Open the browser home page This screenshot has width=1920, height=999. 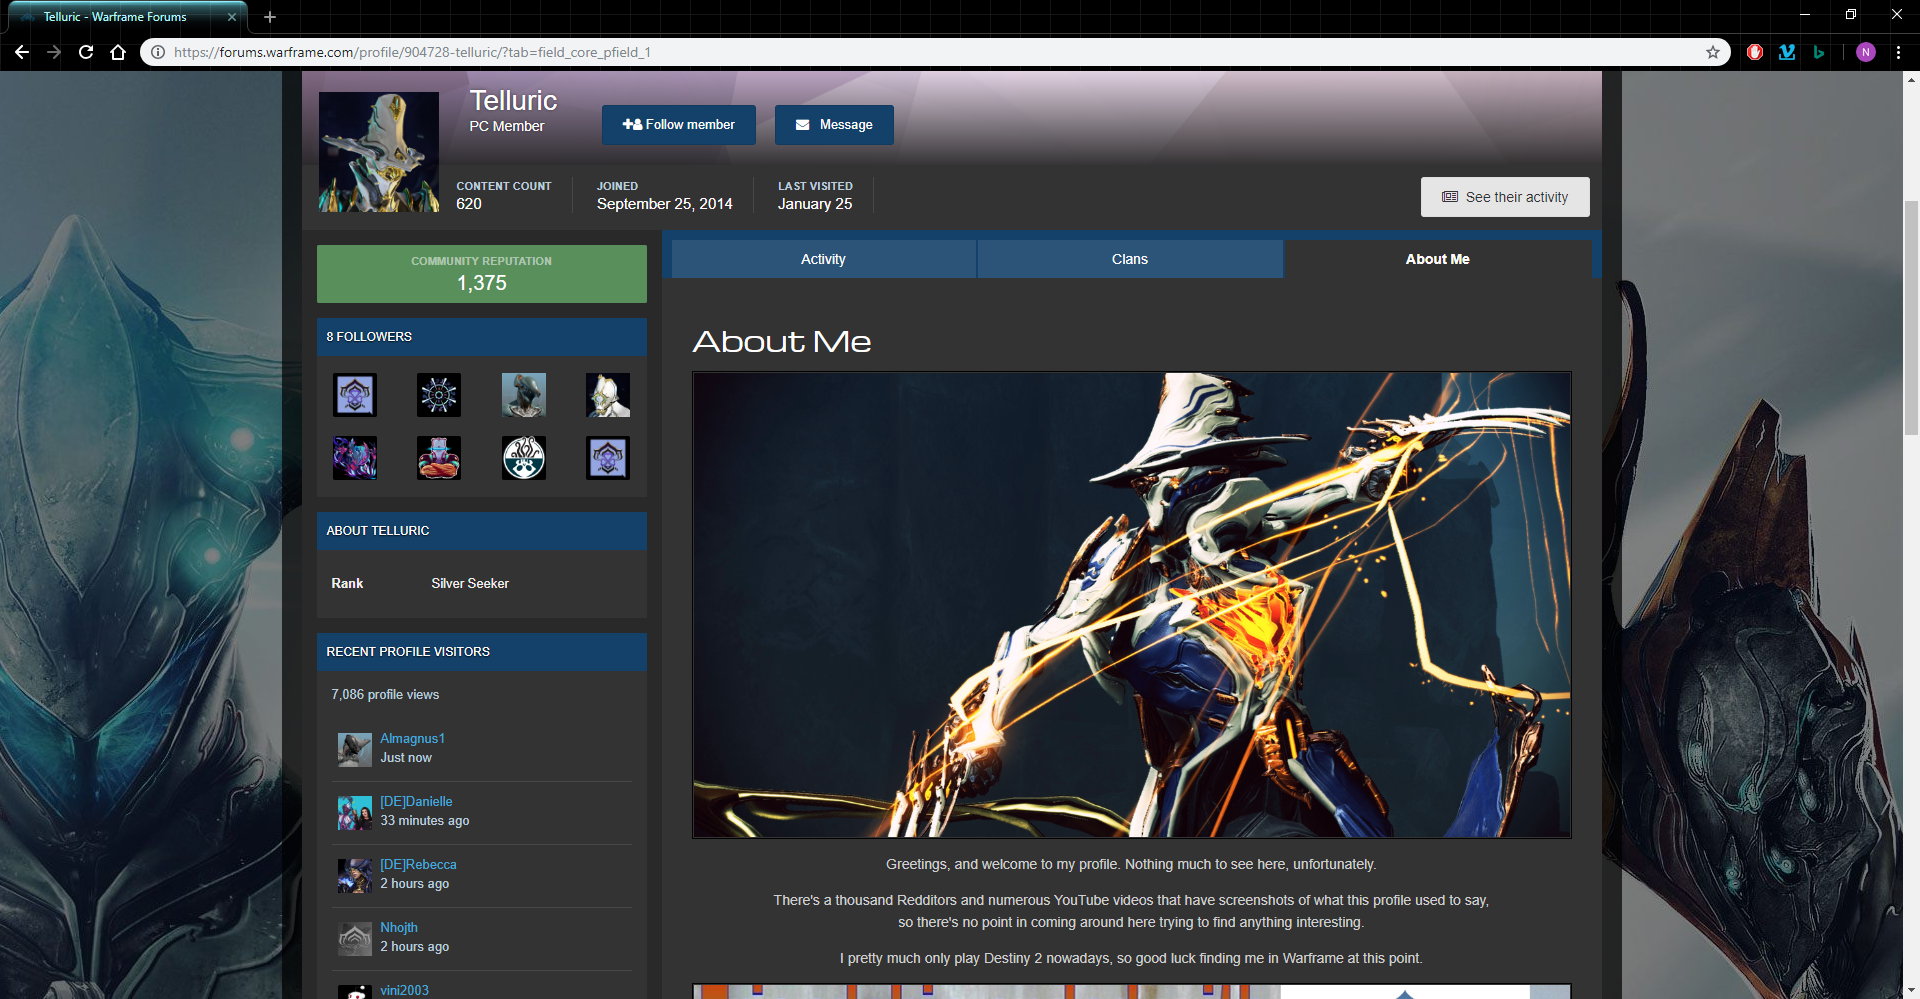[118, 52]
